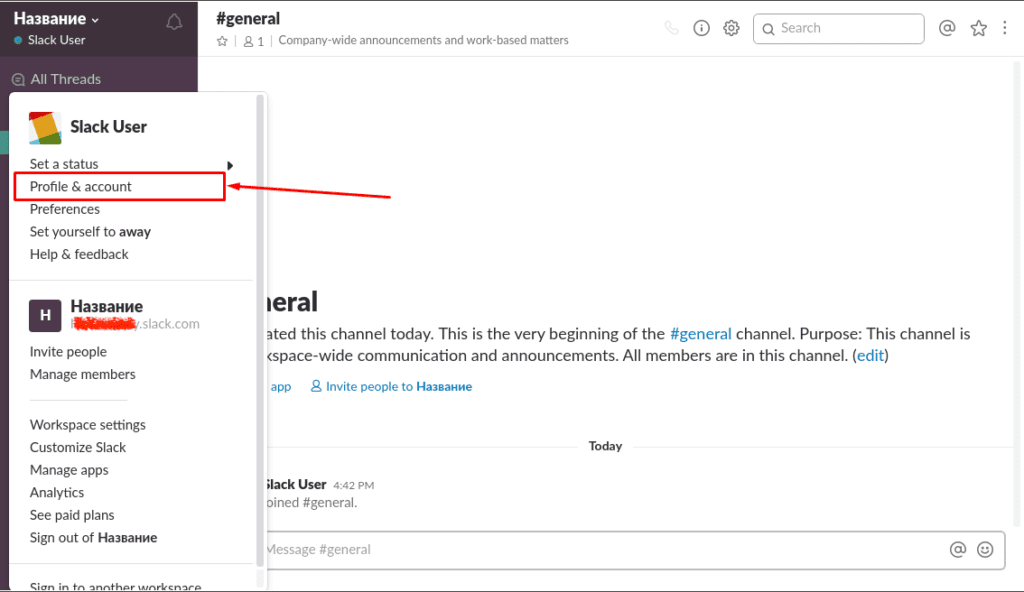Open channel settings gear icon
1024x592 pixels.
click(731, 28)
